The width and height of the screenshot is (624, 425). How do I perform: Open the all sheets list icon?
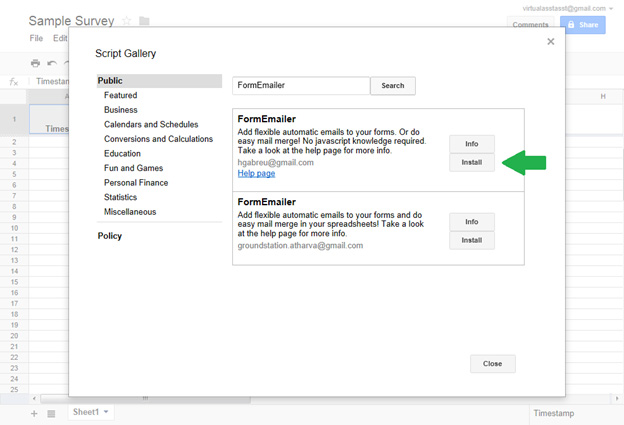(x=51, y=412)
